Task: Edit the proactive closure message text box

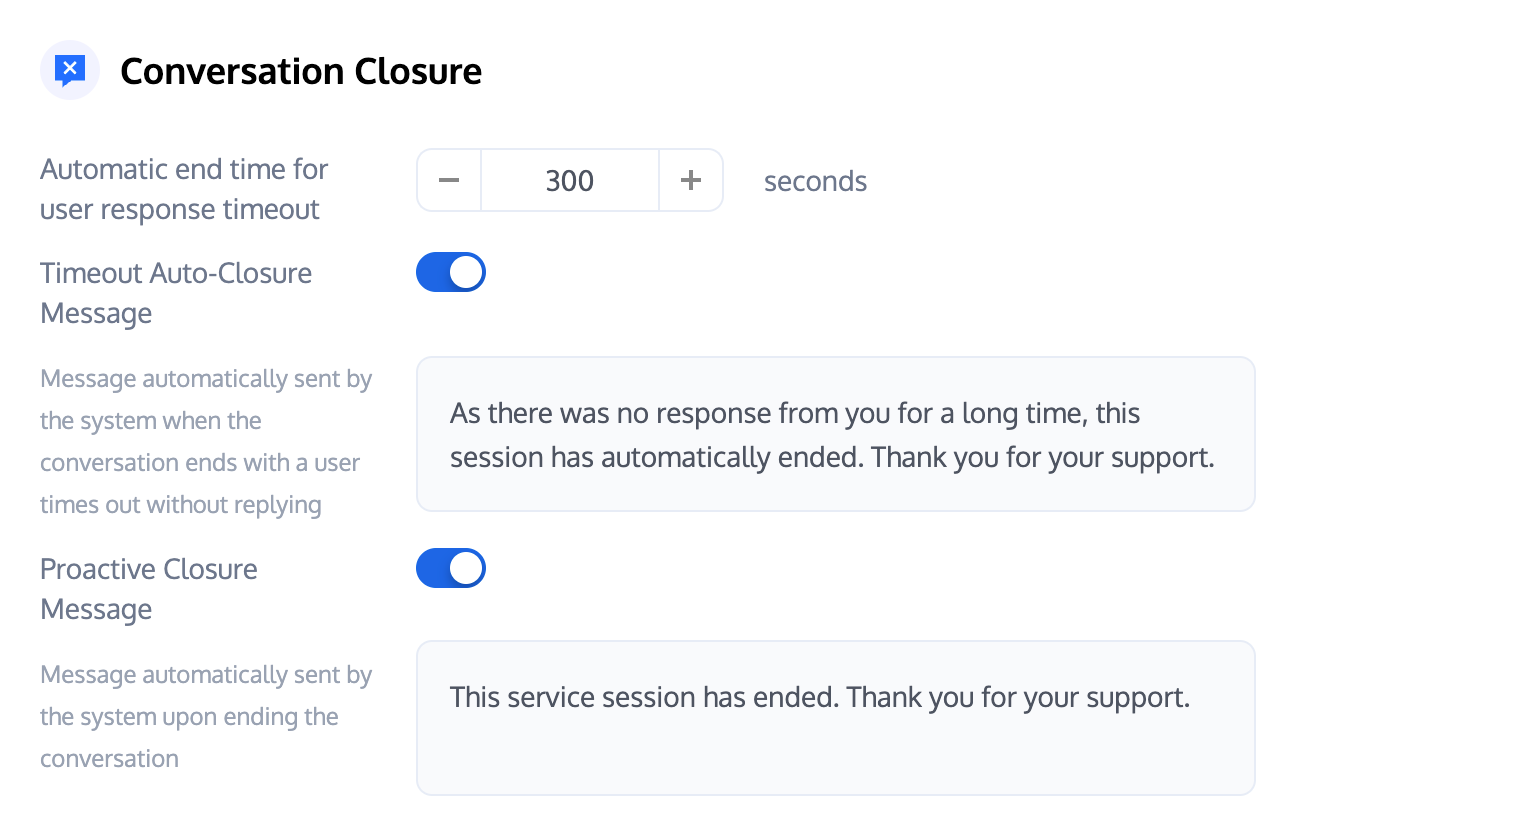Action: click(x=835, y=717)
